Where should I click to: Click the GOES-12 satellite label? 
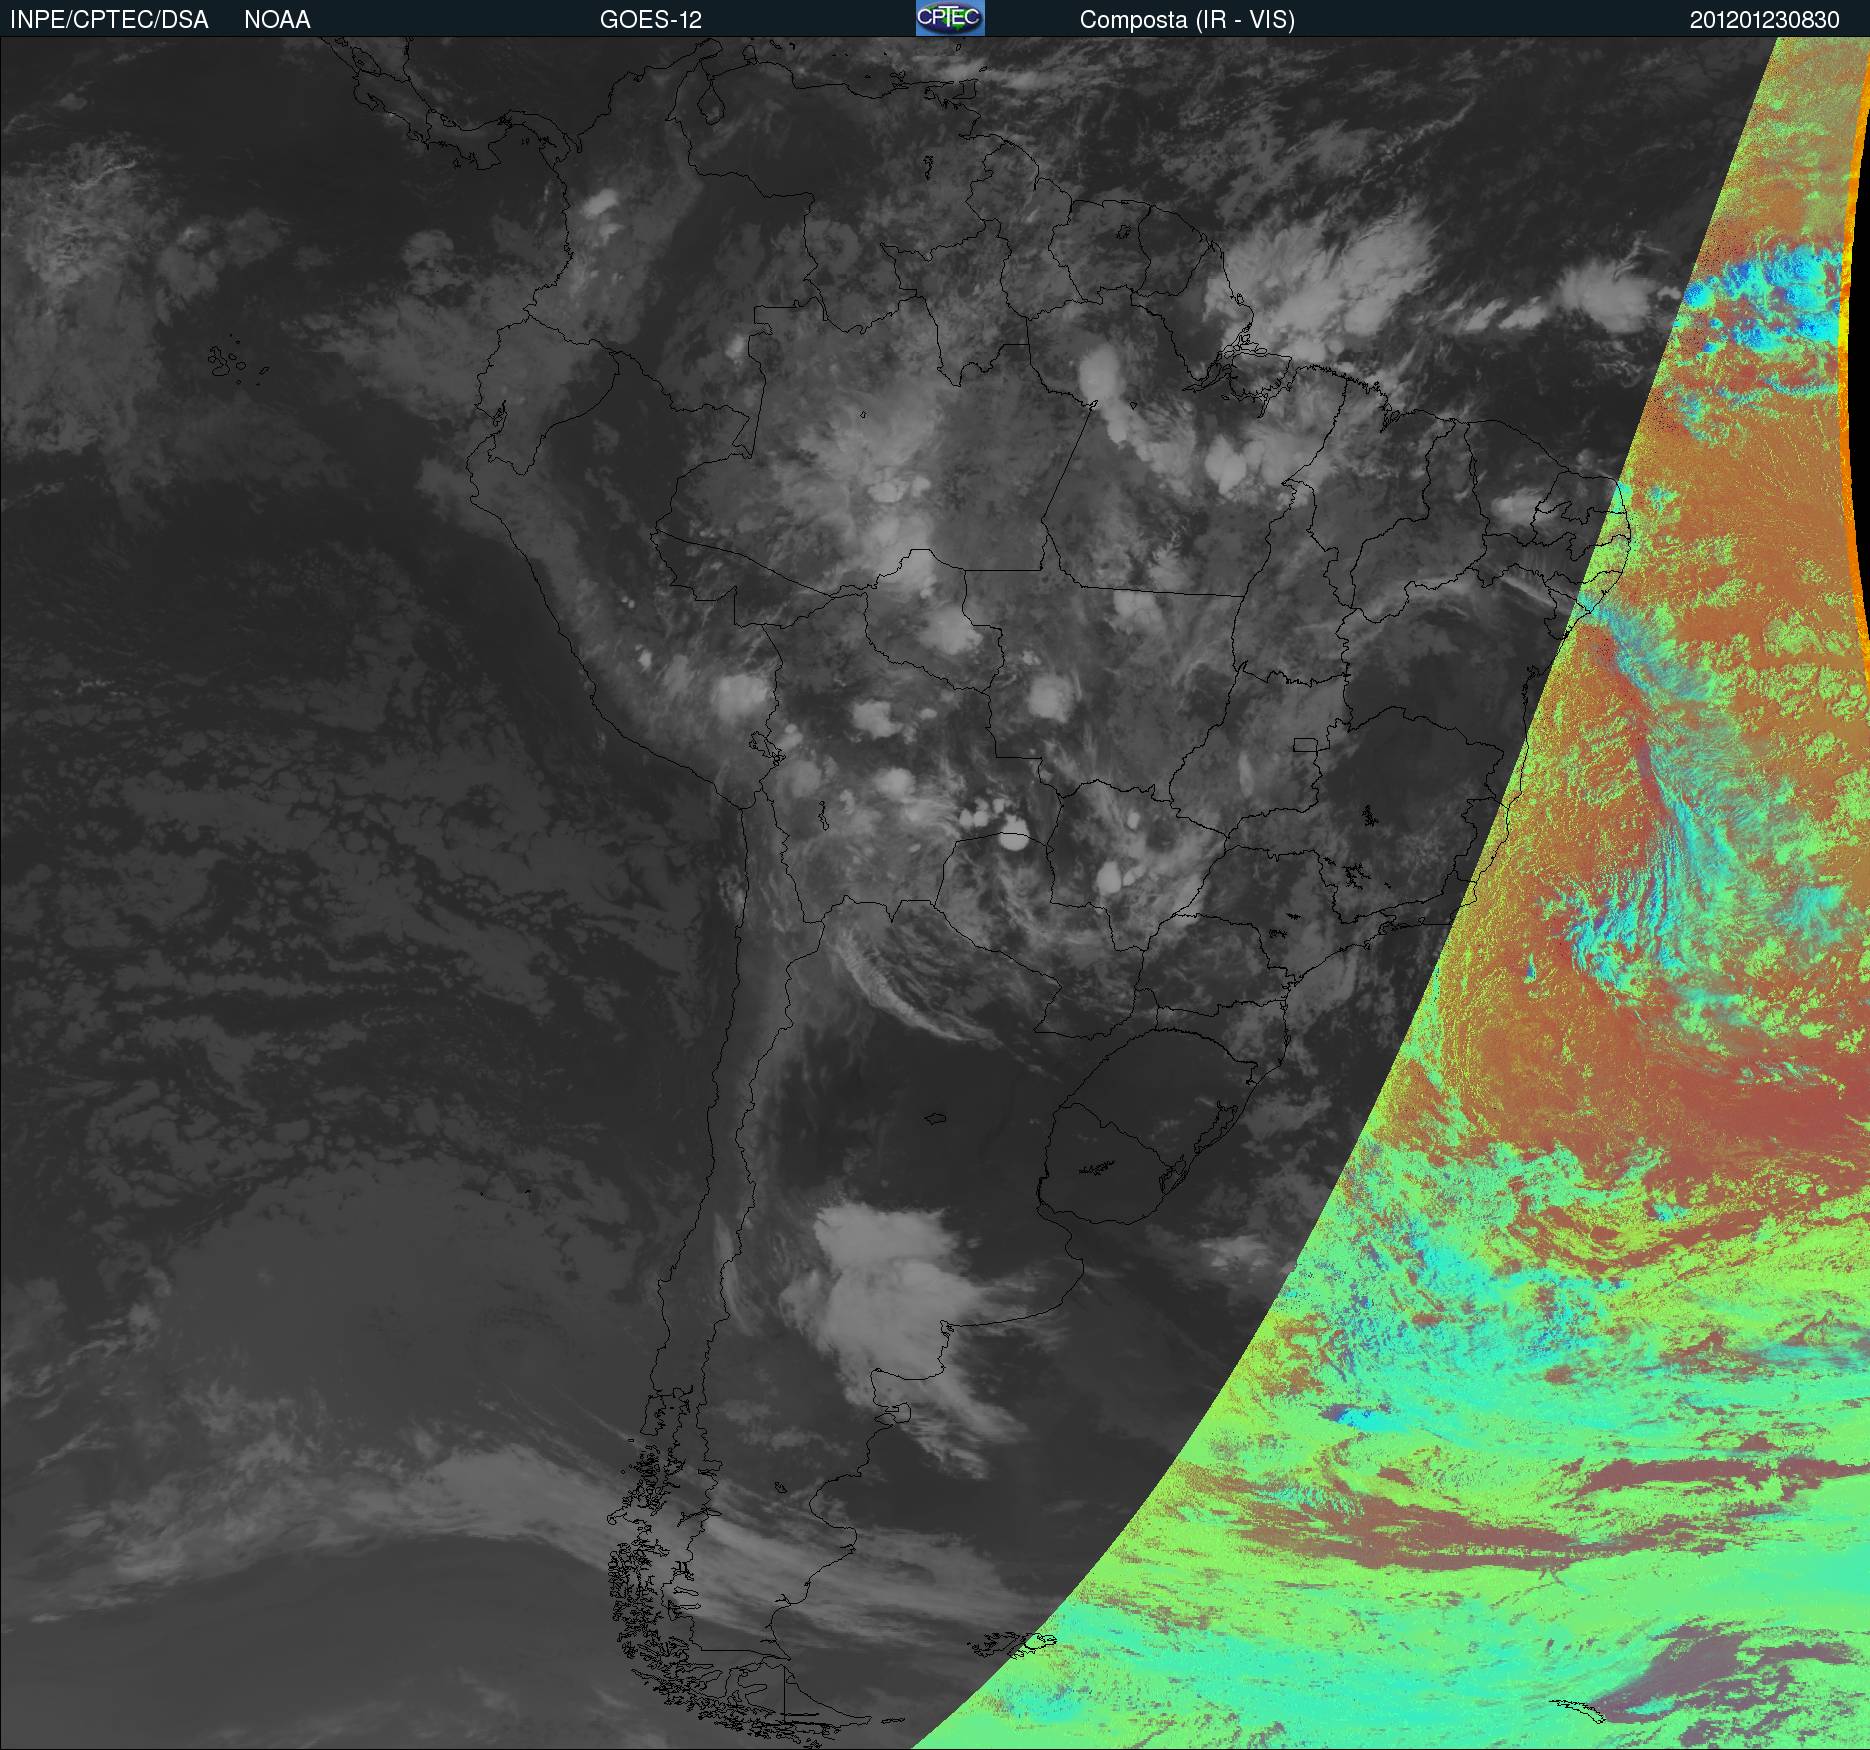tap(651, 20)
